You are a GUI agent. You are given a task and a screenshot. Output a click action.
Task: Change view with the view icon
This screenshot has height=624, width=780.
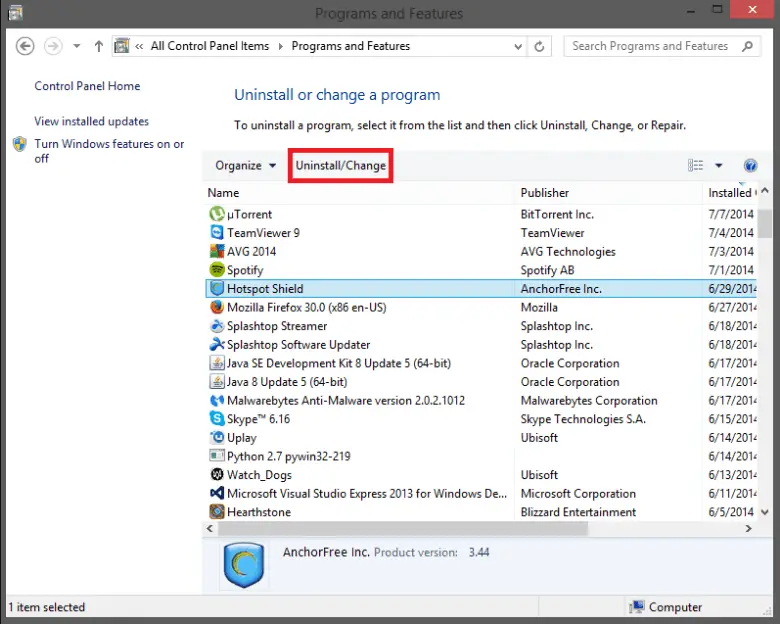click(x=695, y=166)
